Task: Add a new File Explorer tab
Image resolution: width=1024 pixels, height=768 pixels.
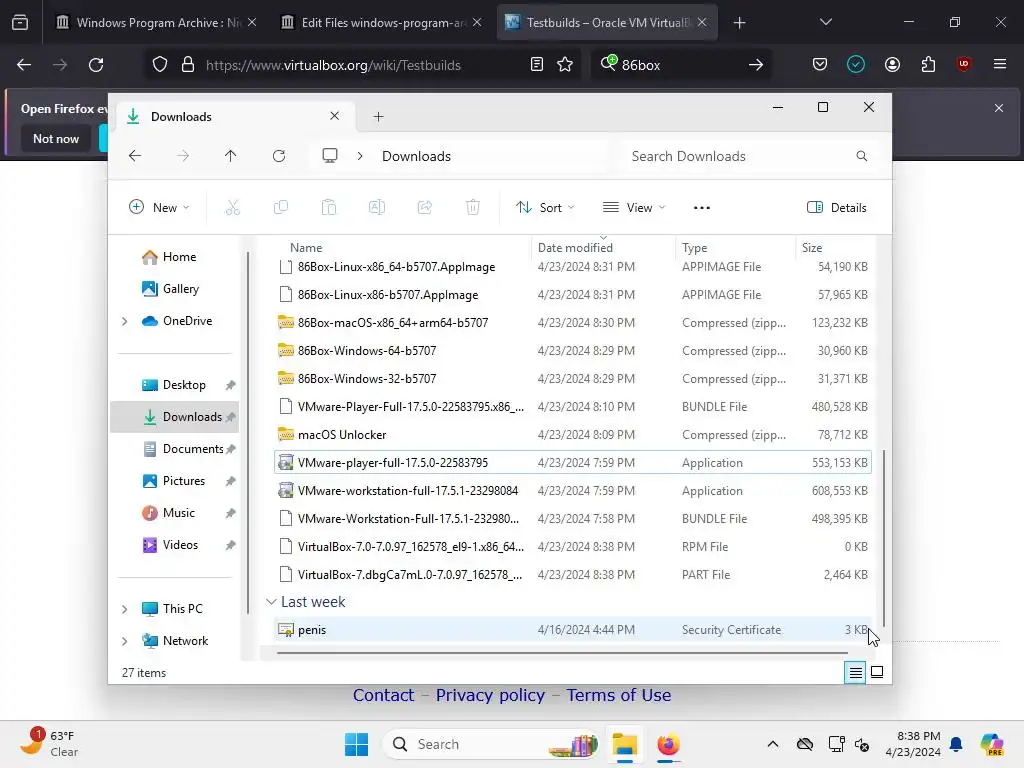Action: click(378, 117)
